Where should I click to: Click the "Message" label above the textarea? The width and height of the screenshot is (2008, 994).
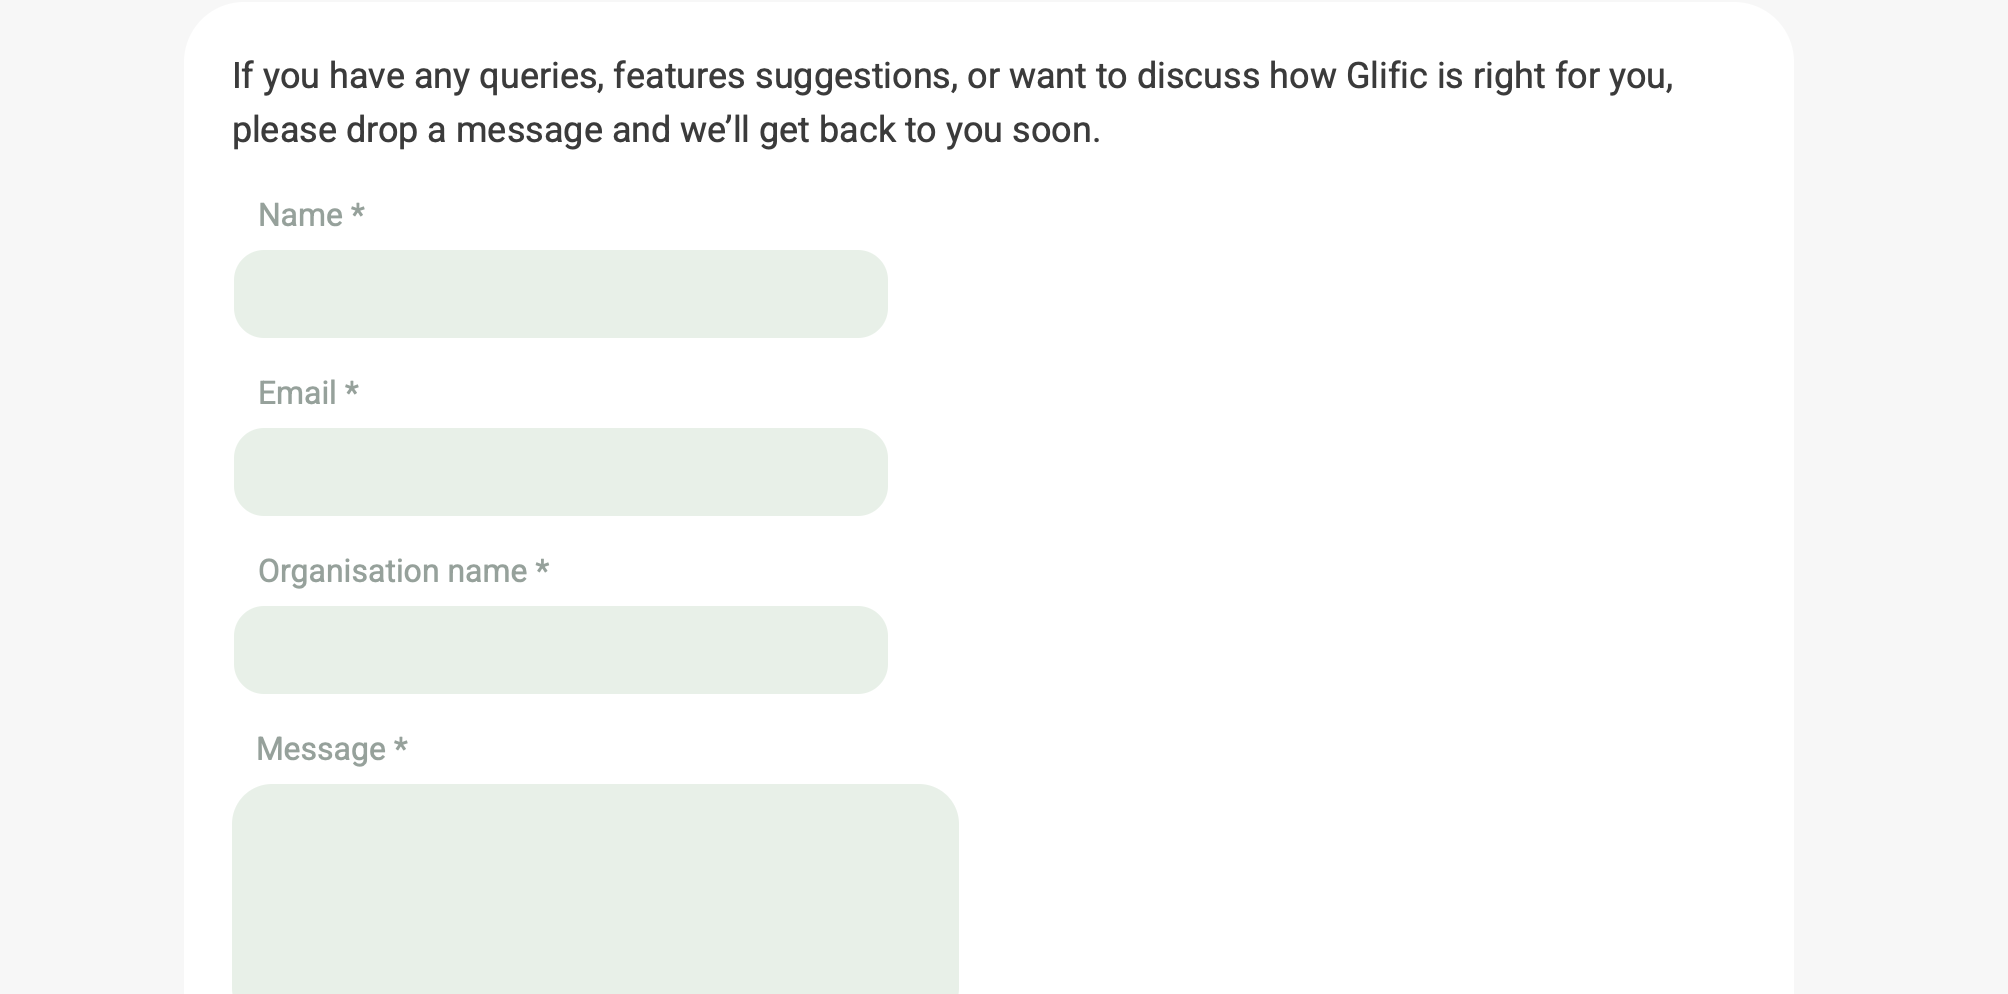point(321,749)
